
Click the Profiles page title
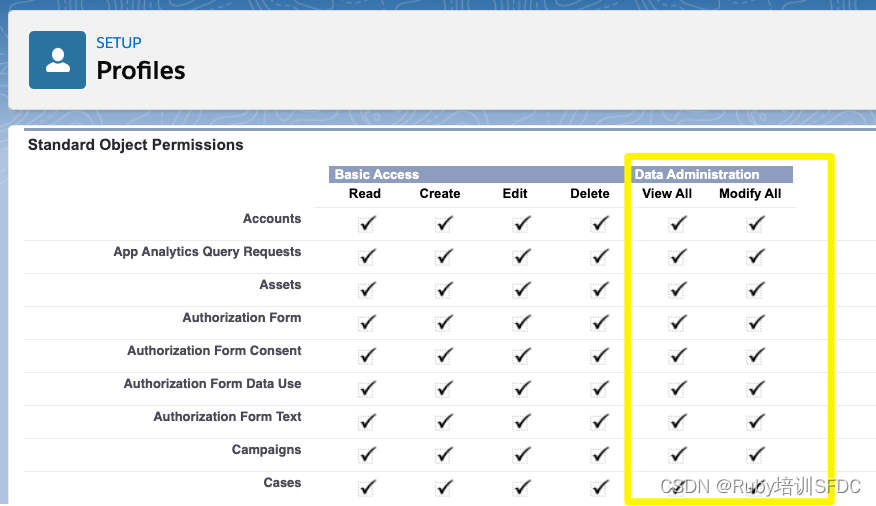point(141,70)
